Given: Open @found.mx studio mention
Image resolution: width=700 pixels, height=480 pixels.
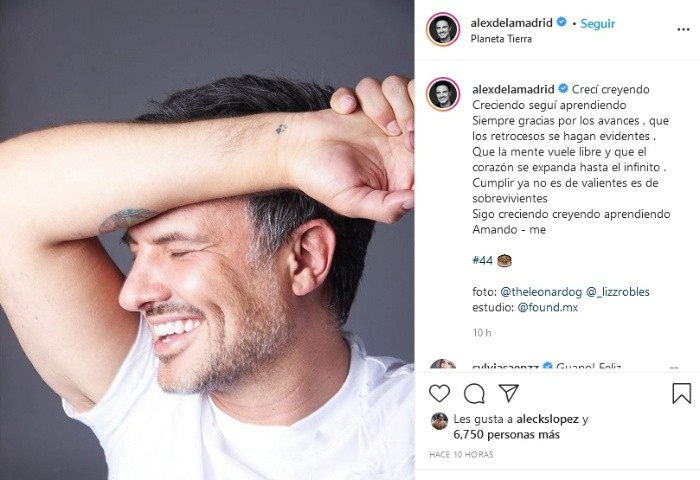Looking at the screenshot, I should (x=548, y=308).
